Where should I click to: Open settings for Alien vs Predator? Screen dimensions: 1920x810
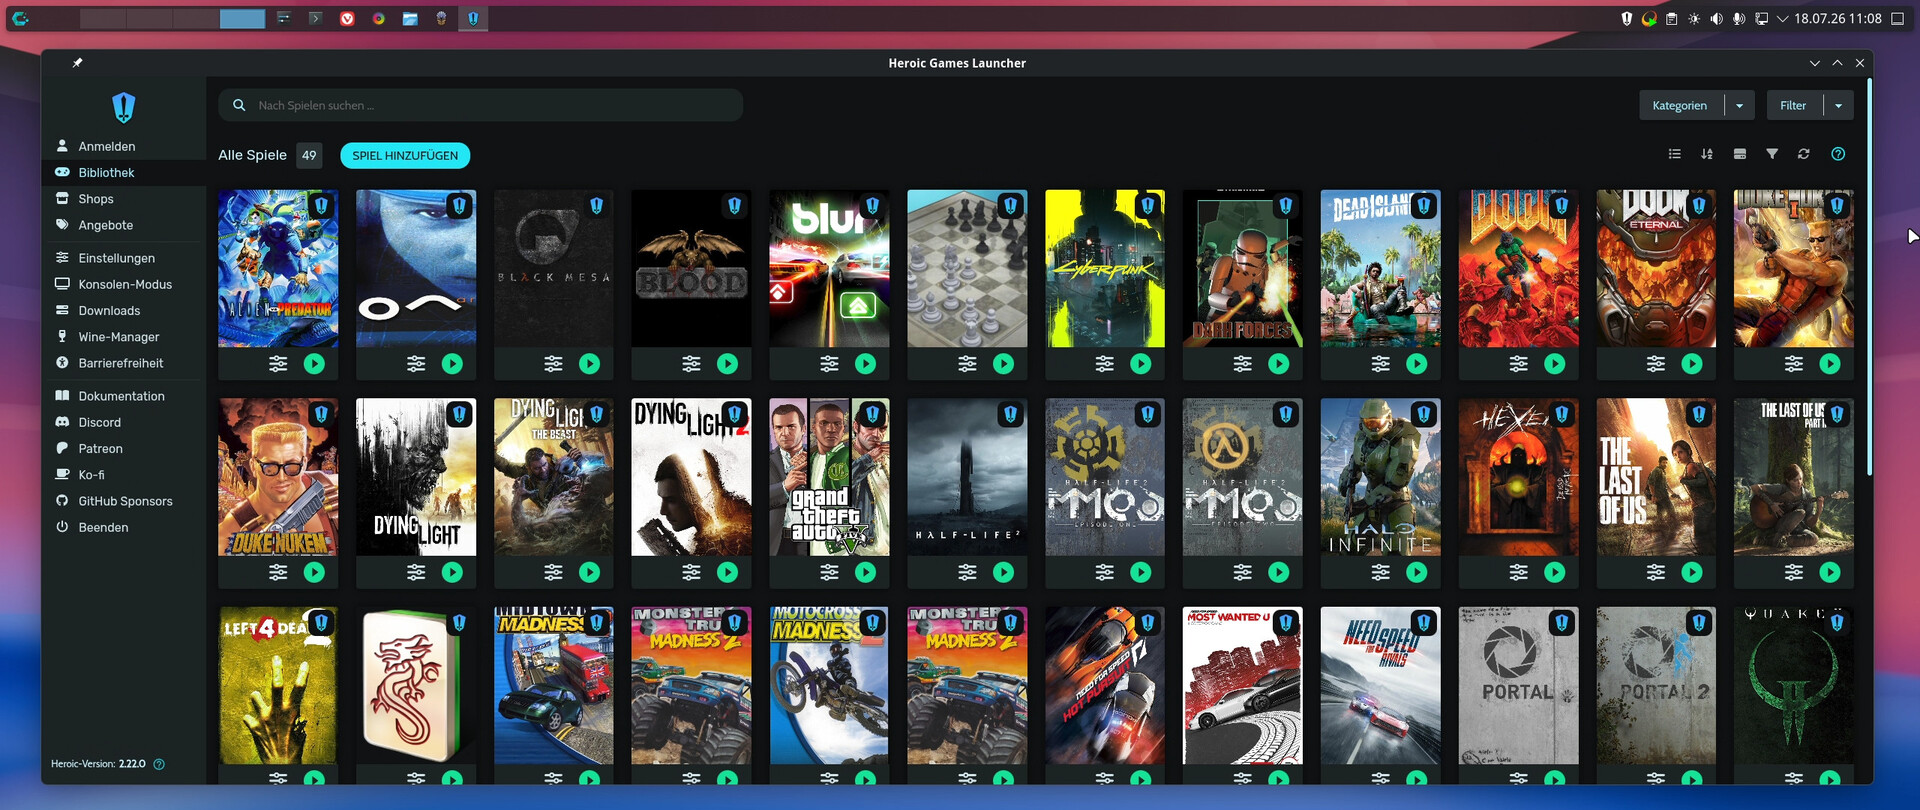(278, 364)
